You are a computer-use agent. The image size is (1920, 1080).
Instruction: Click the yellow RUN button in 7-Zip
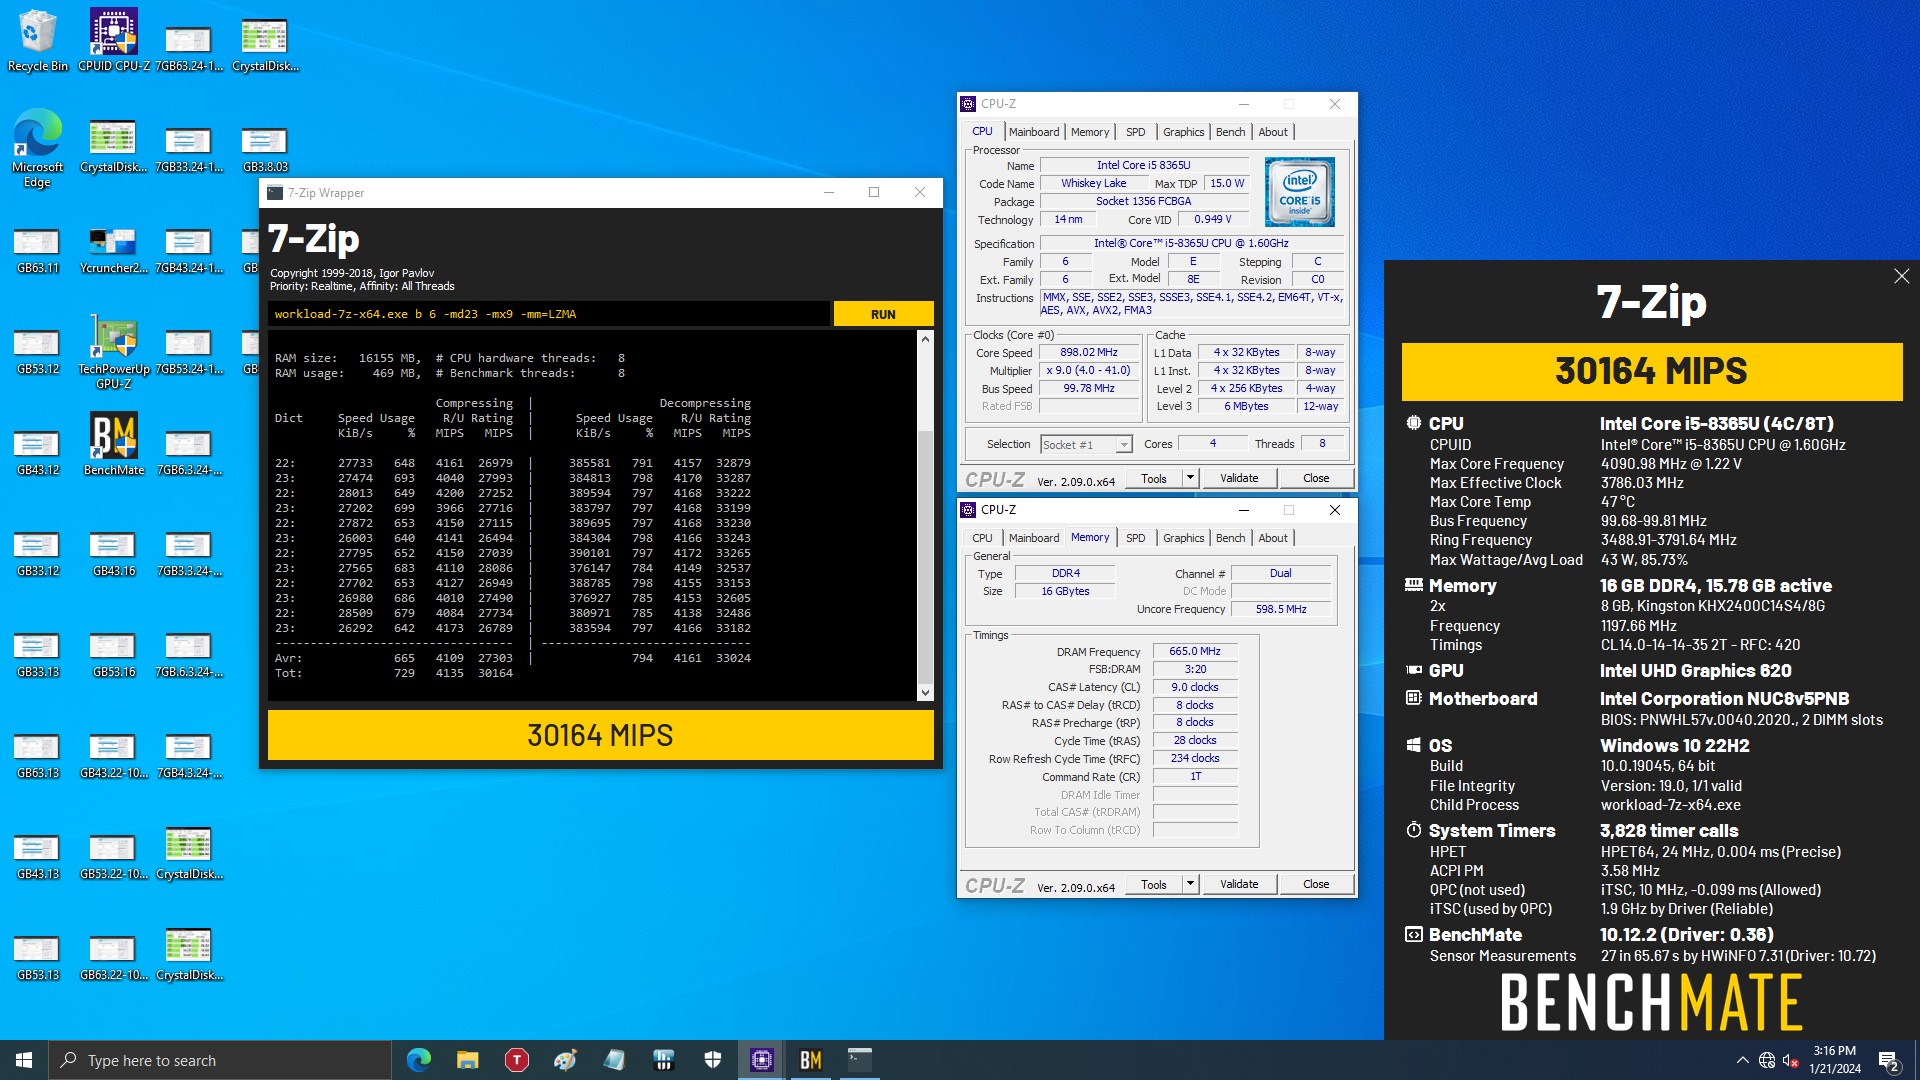883,314
